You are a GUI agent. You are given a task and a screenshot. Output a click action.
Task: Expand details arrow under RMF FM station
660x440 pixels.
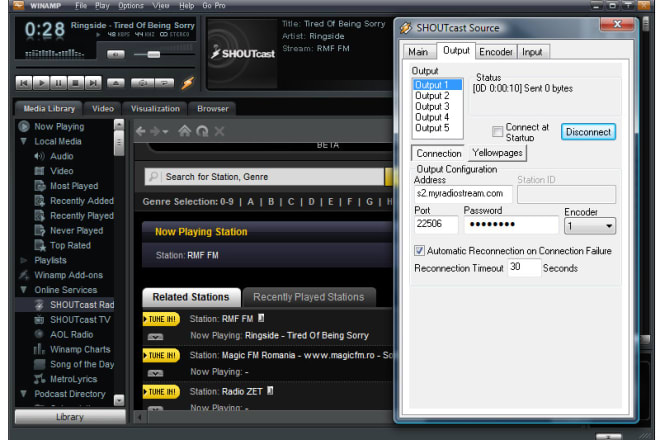(x=155, y=337)
